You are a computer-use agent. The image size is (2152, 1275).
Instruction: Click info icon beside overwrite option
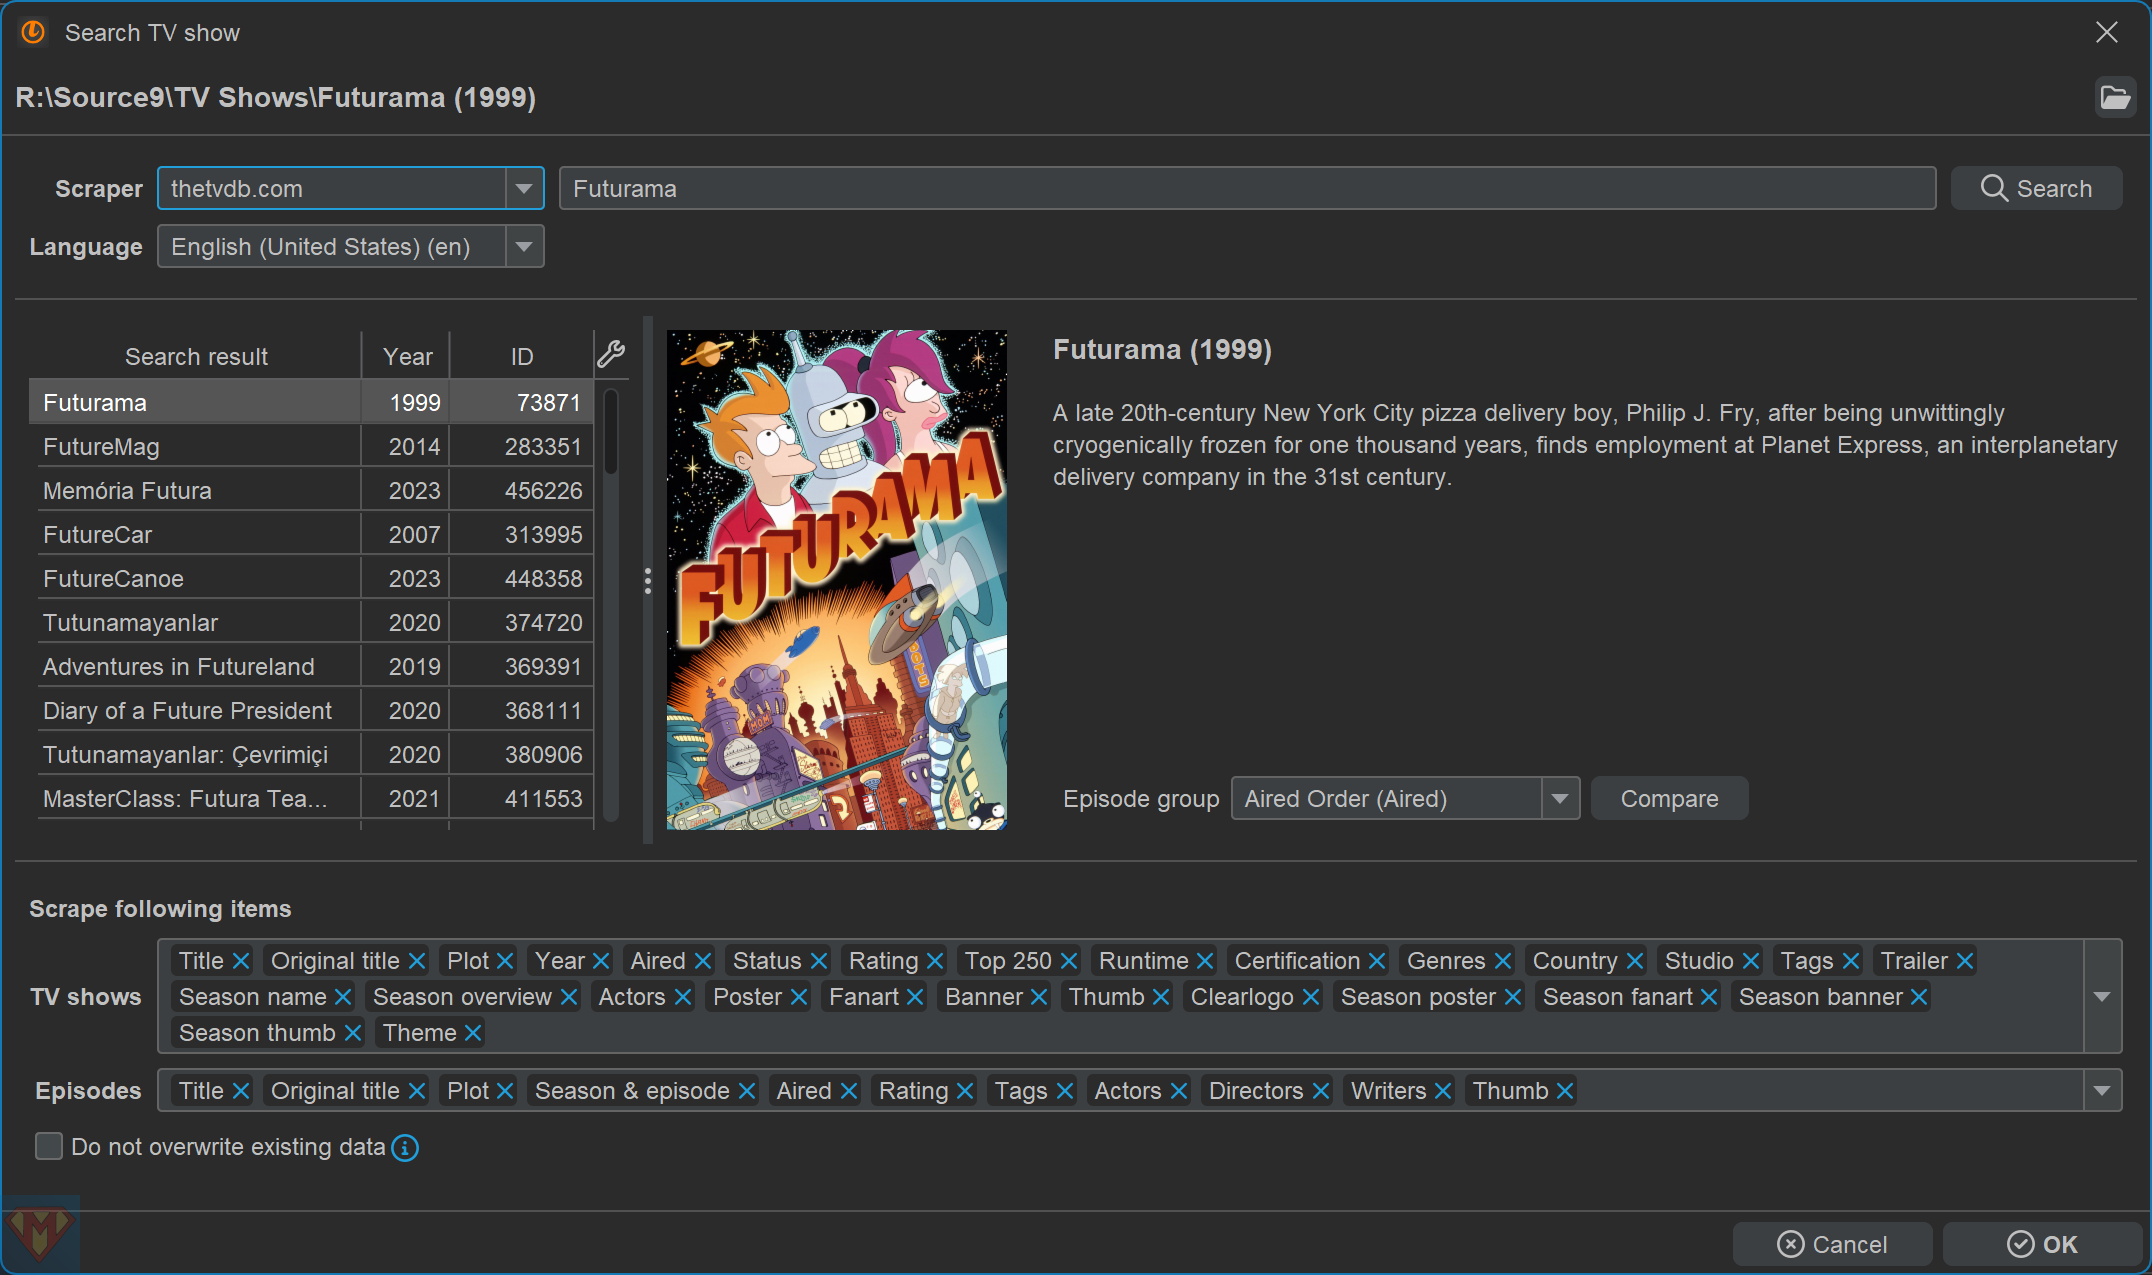point(405,1148)
